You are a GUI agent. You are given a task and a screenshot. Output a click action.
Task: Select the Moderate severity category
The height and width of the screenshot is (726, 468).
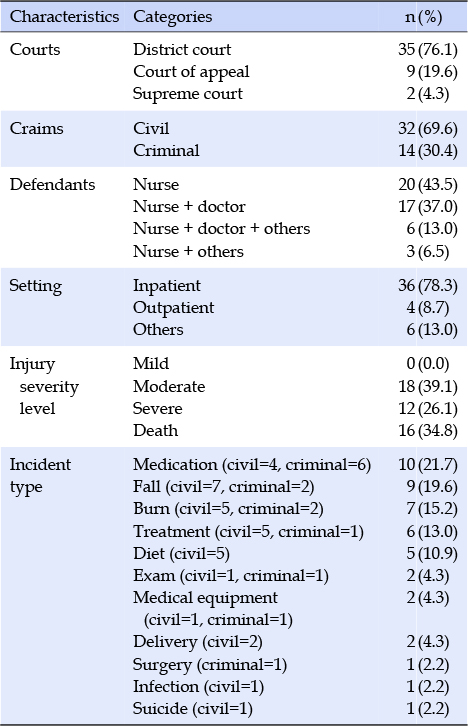pyautogui.click(x=169, y=386)
